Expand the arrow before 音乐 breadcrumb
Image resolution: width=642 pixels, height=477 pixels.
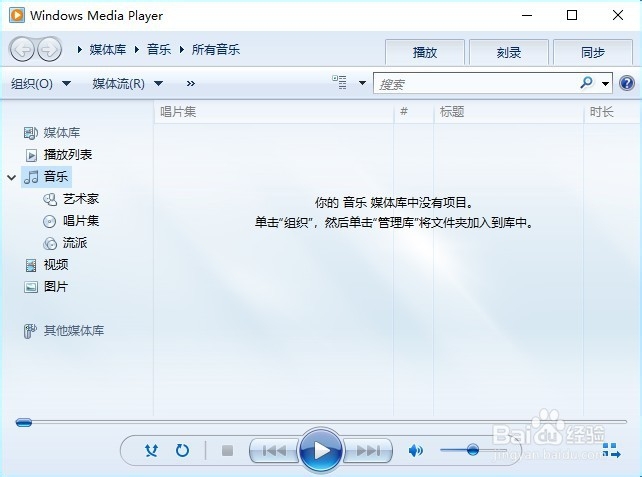click(x=137, y=50)
